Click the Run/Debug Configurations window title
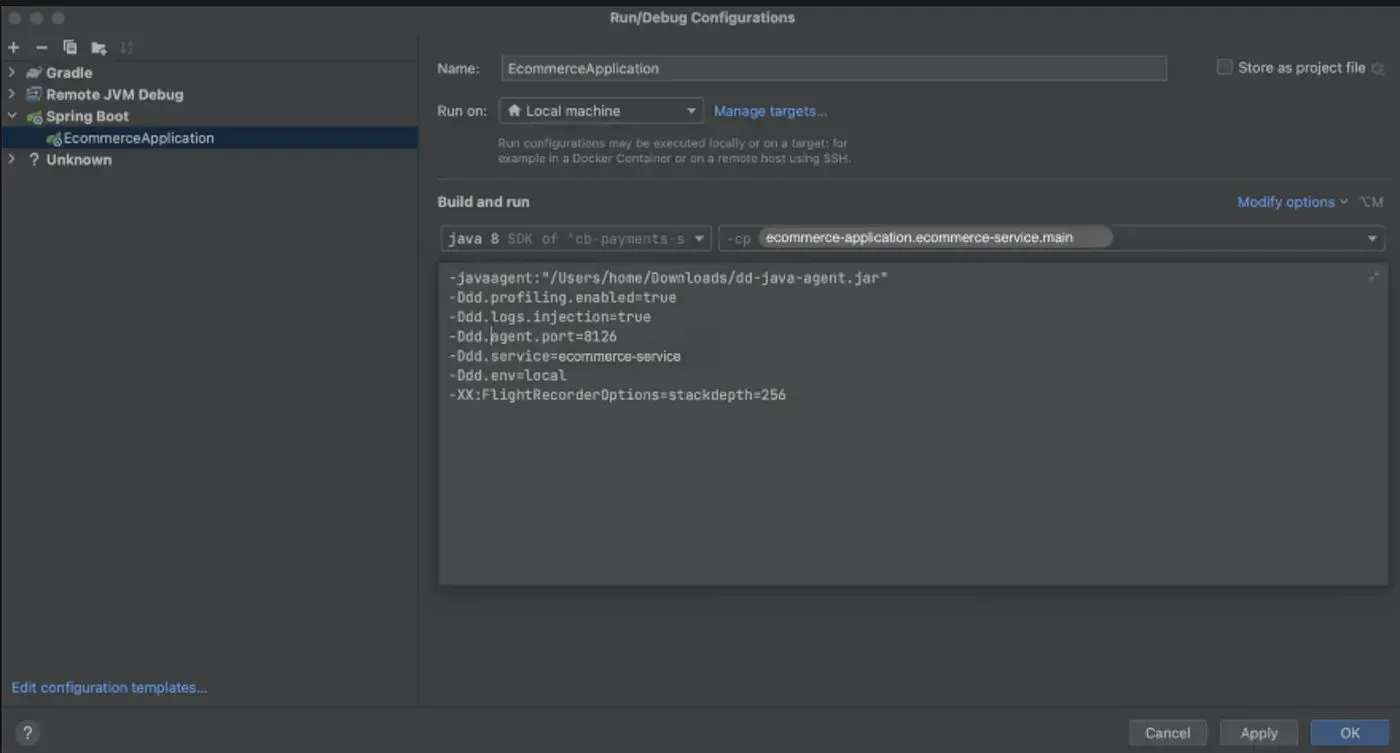 pyautogui.click(x=702, y=18)
